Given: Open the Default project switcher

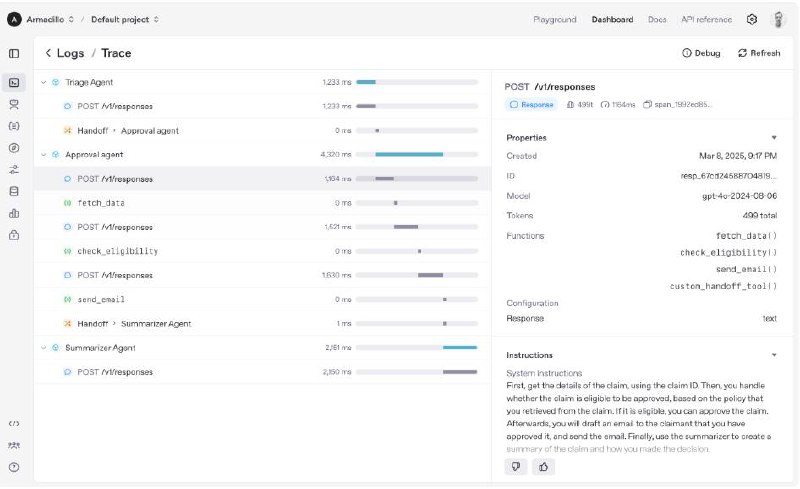Looking at the screenshot, I should click(x=125, y=19).
